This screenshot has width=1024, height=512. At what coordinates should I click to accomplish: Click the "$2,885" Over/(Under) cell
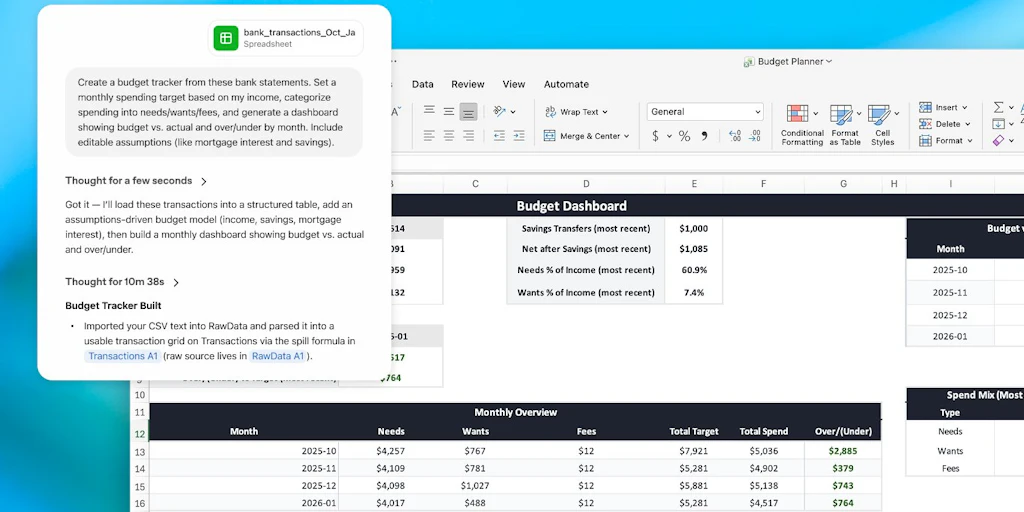click(842, 451)
